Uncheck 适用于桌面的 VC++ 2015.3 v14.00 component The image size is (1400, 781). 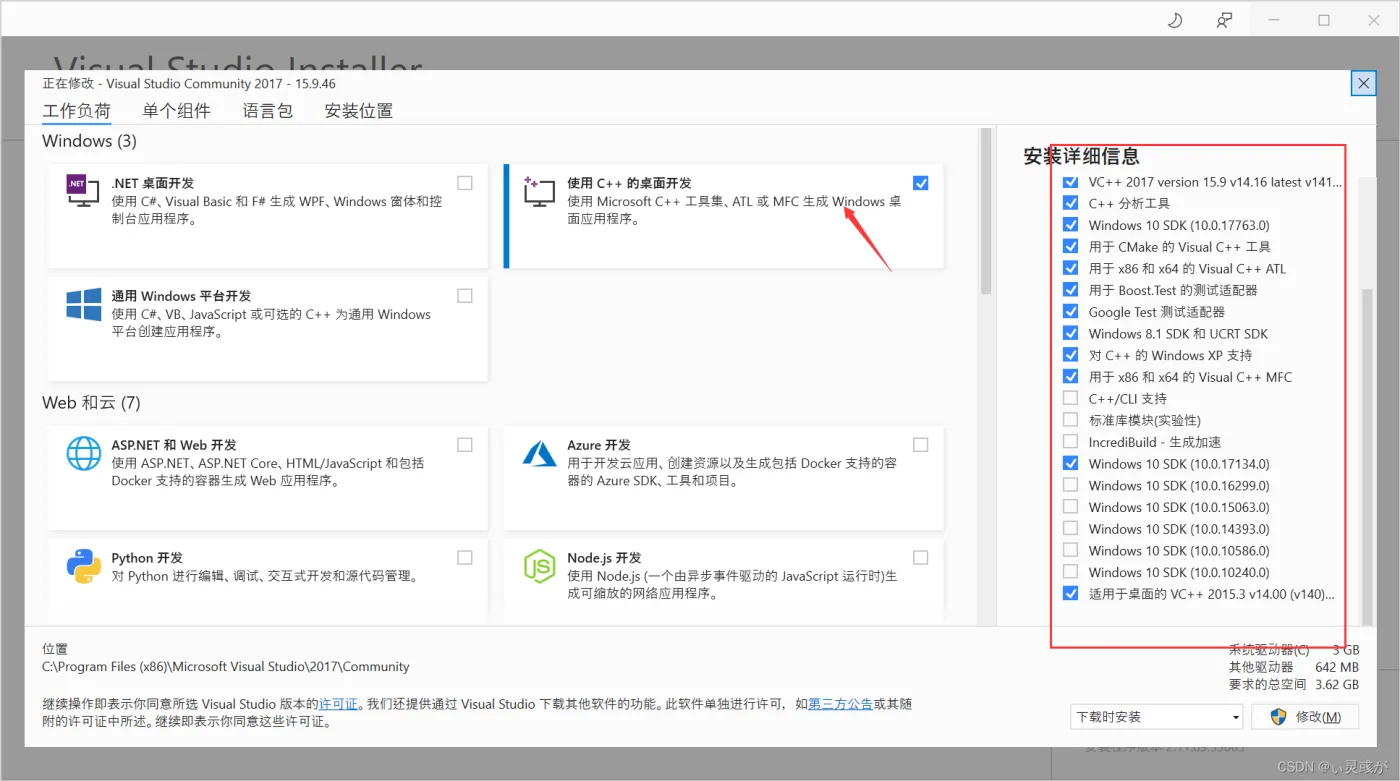pos(1071,594)
